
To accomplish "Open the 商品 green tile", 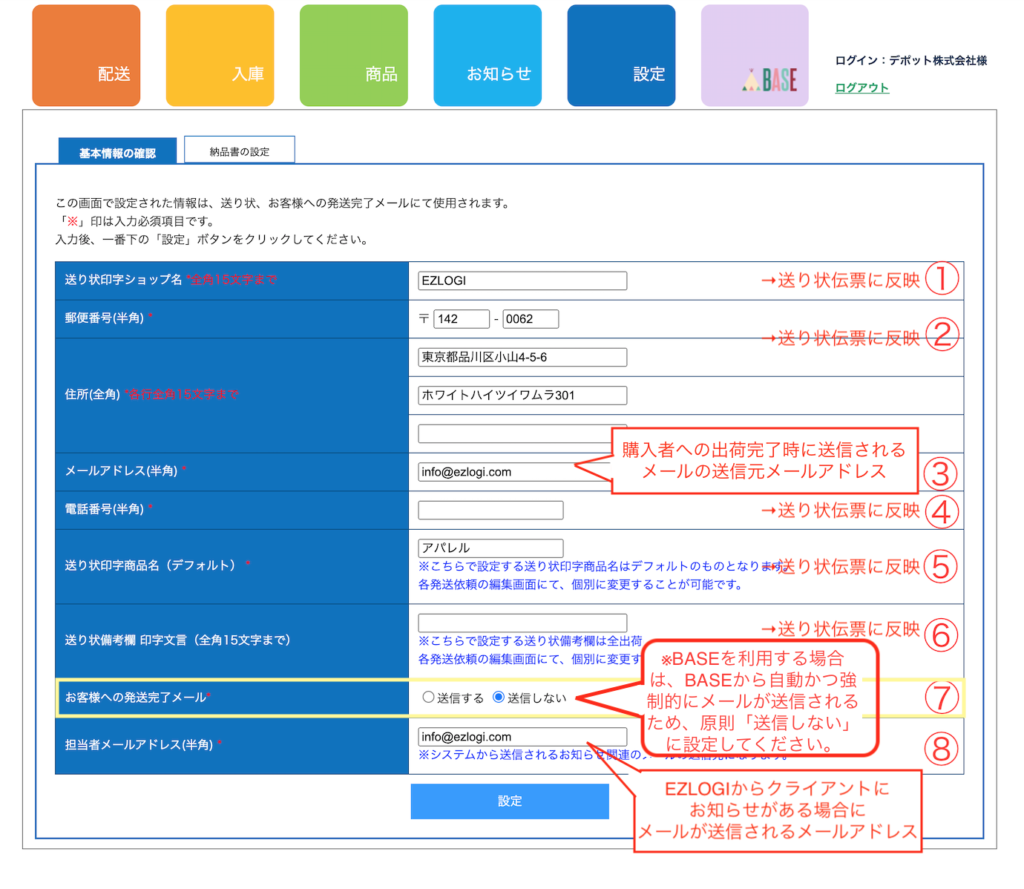I will coord(354,56).
